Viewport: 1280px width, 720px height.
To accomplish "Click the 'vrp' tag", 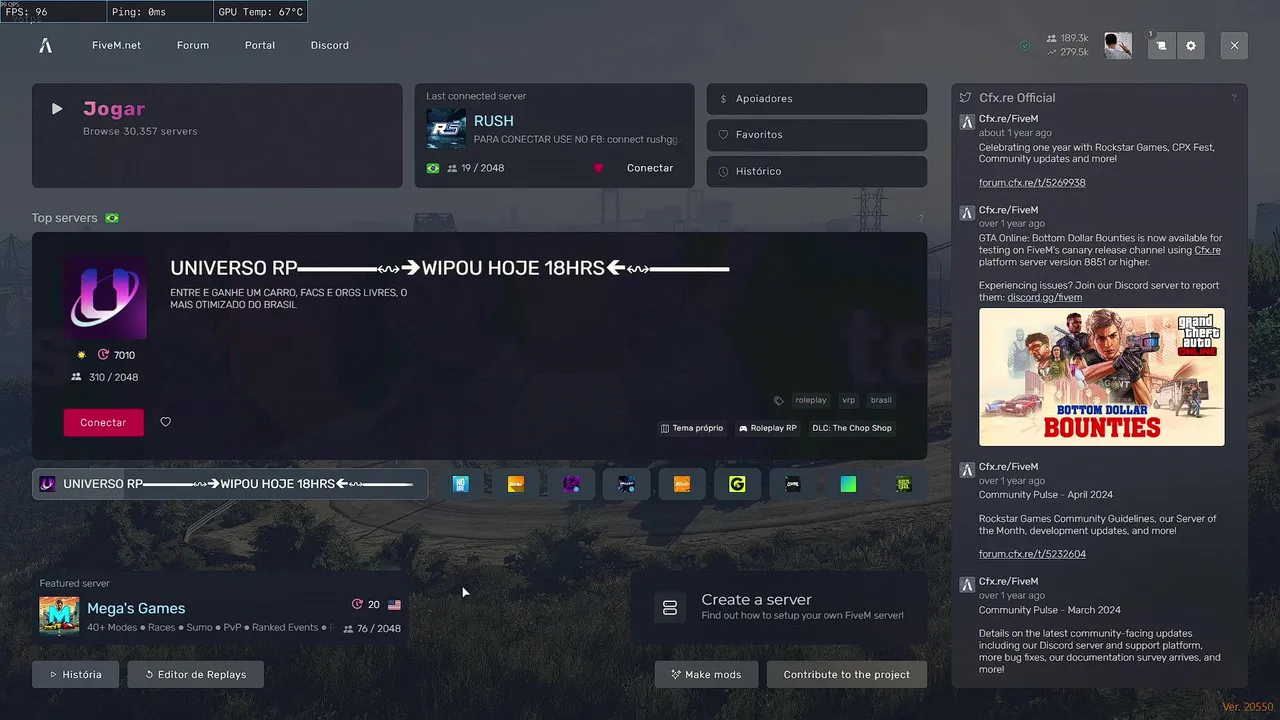I will pyautogui.click(x=849, y=400).
